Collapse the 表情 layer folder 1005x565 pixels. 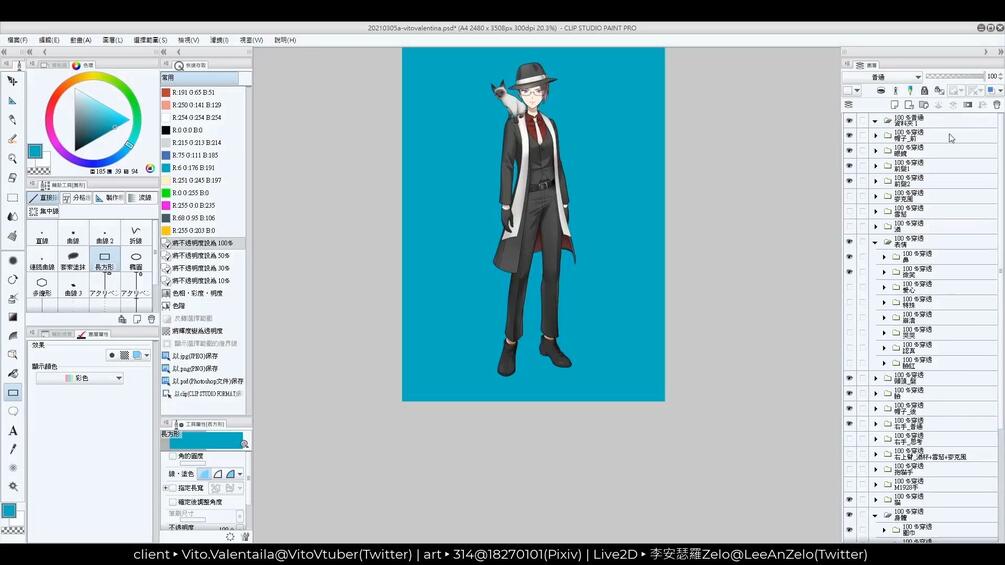[876, 242]
